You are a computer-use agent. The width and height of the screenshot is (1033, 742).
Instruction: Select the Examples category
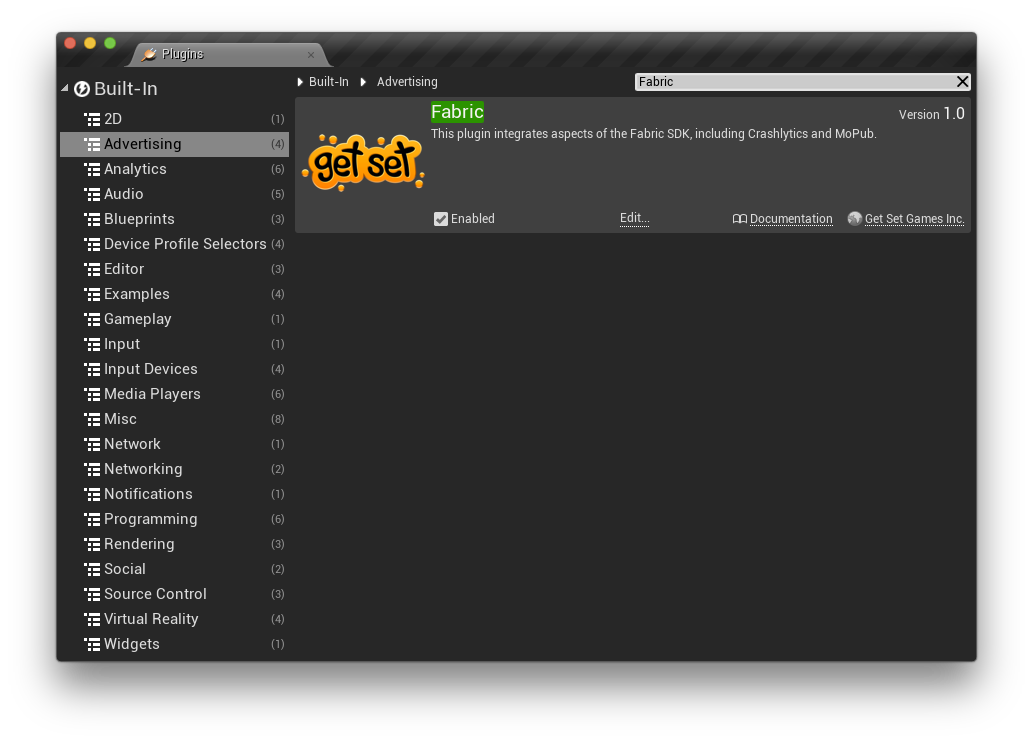point(175,295)
